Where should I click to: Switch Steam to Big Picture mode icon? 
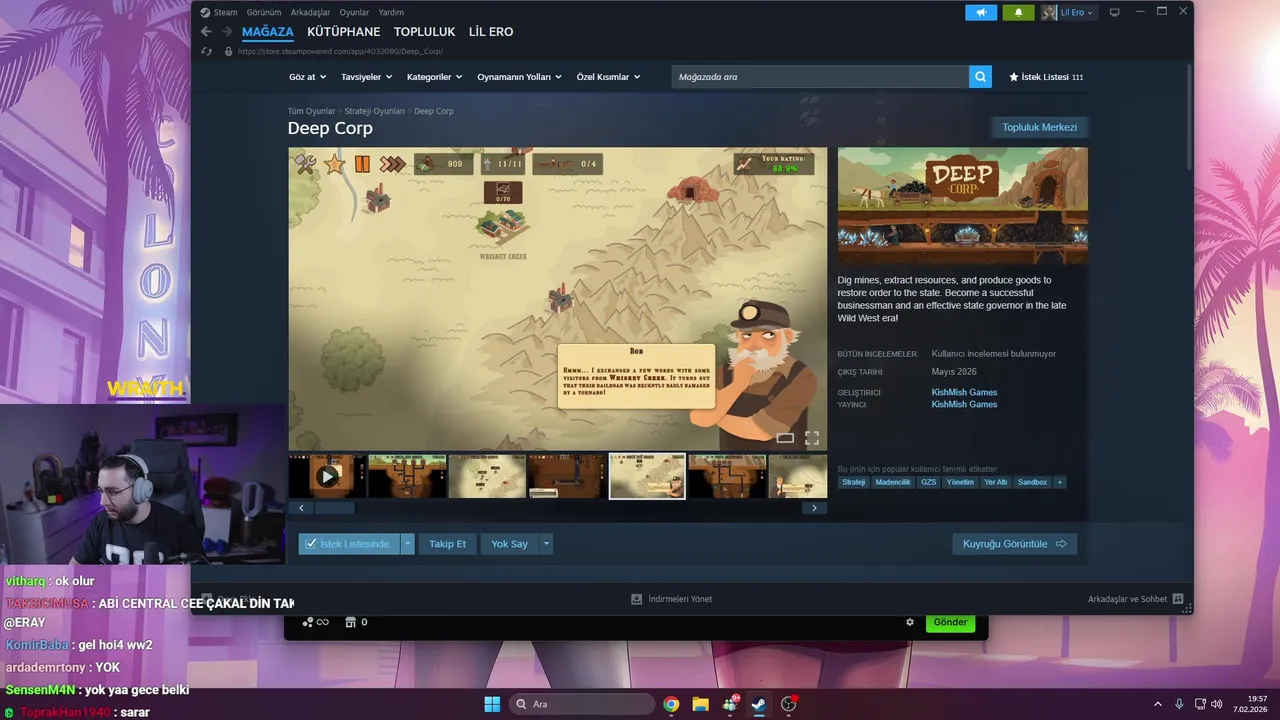click(1114, 12)
